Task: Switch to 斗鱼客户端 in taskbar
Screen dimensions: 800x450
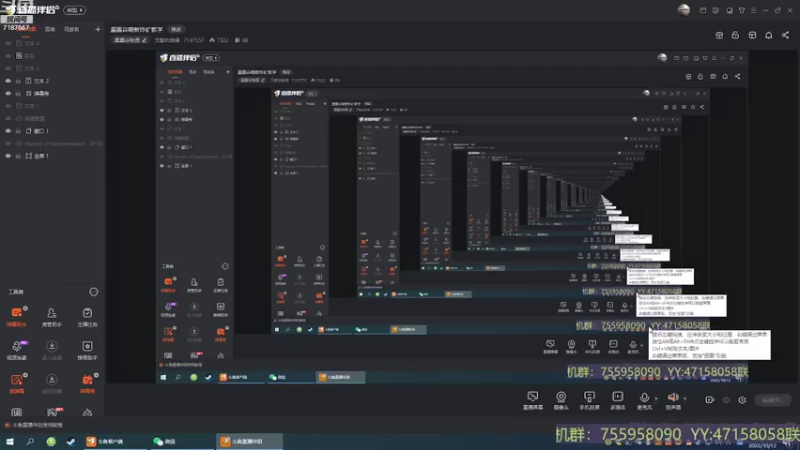Action: tap(115, 441)
